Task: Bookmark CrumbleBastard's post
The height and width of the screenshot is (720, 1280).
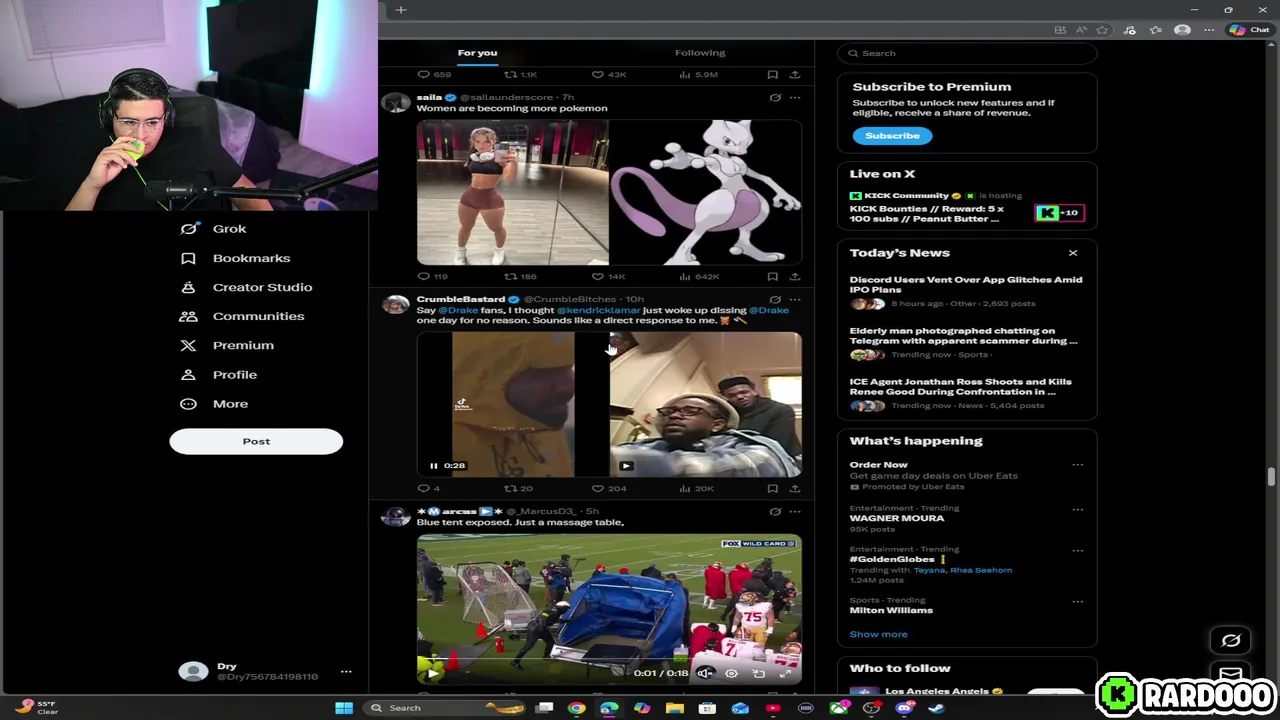Action: [772, 488]
